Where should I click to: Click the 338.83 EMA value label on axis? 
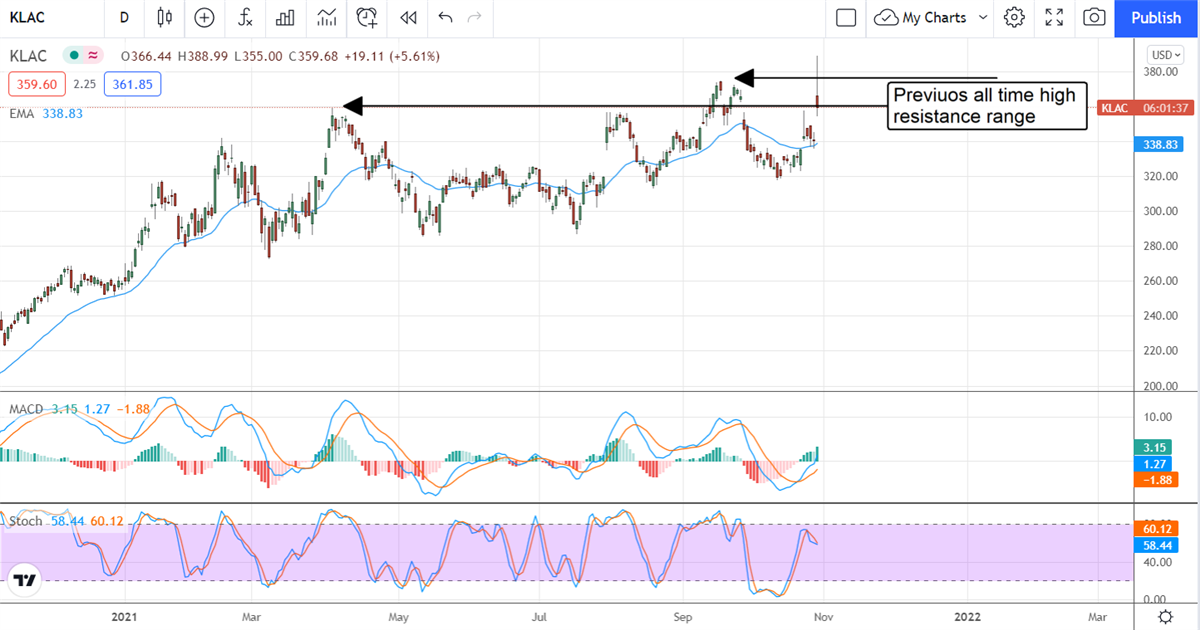1157,145
